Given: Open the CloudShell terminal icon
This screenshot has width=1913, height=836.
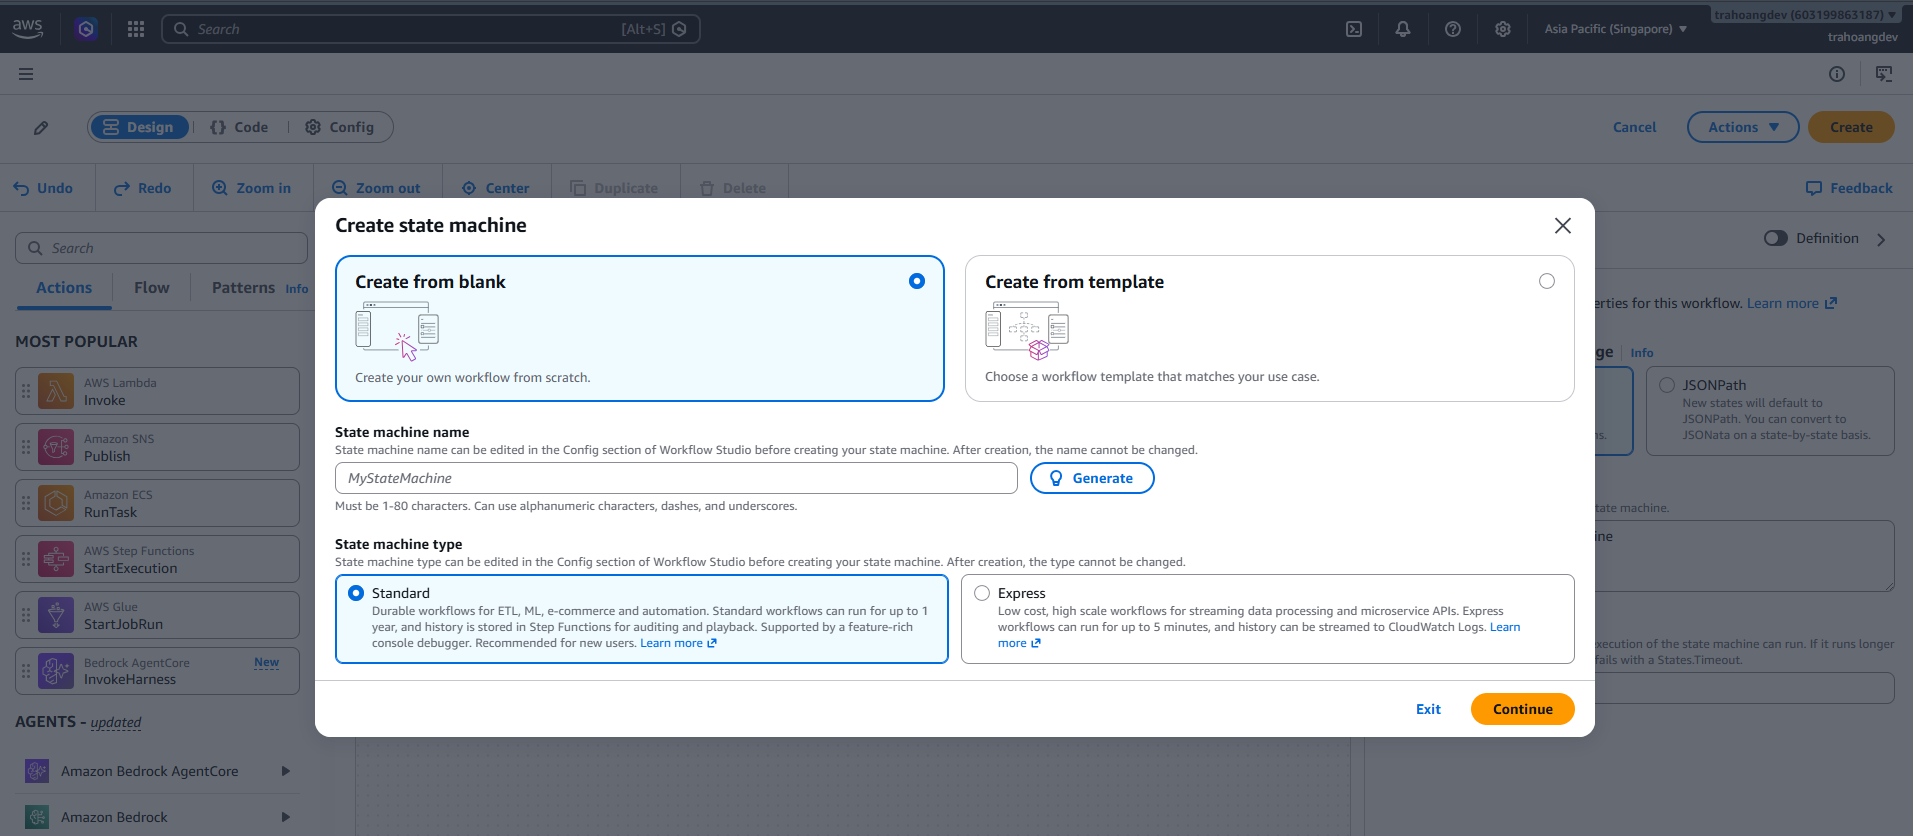Looking at the screenshot, I should pos(1354,29).
